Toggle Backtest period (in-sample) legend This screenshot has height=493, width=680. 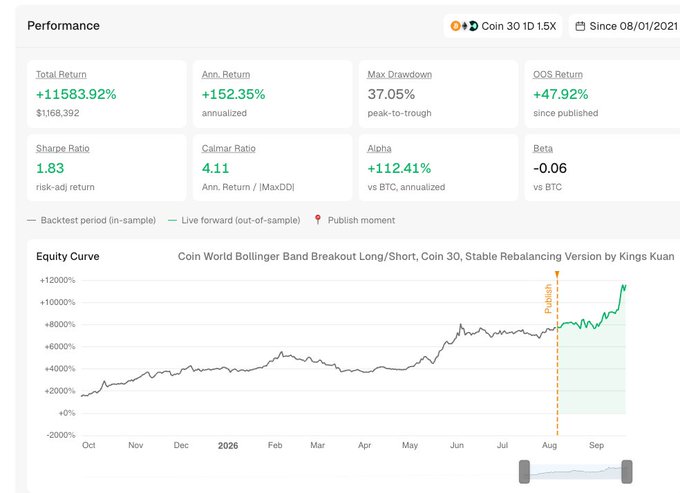click(x=92, y=220)
